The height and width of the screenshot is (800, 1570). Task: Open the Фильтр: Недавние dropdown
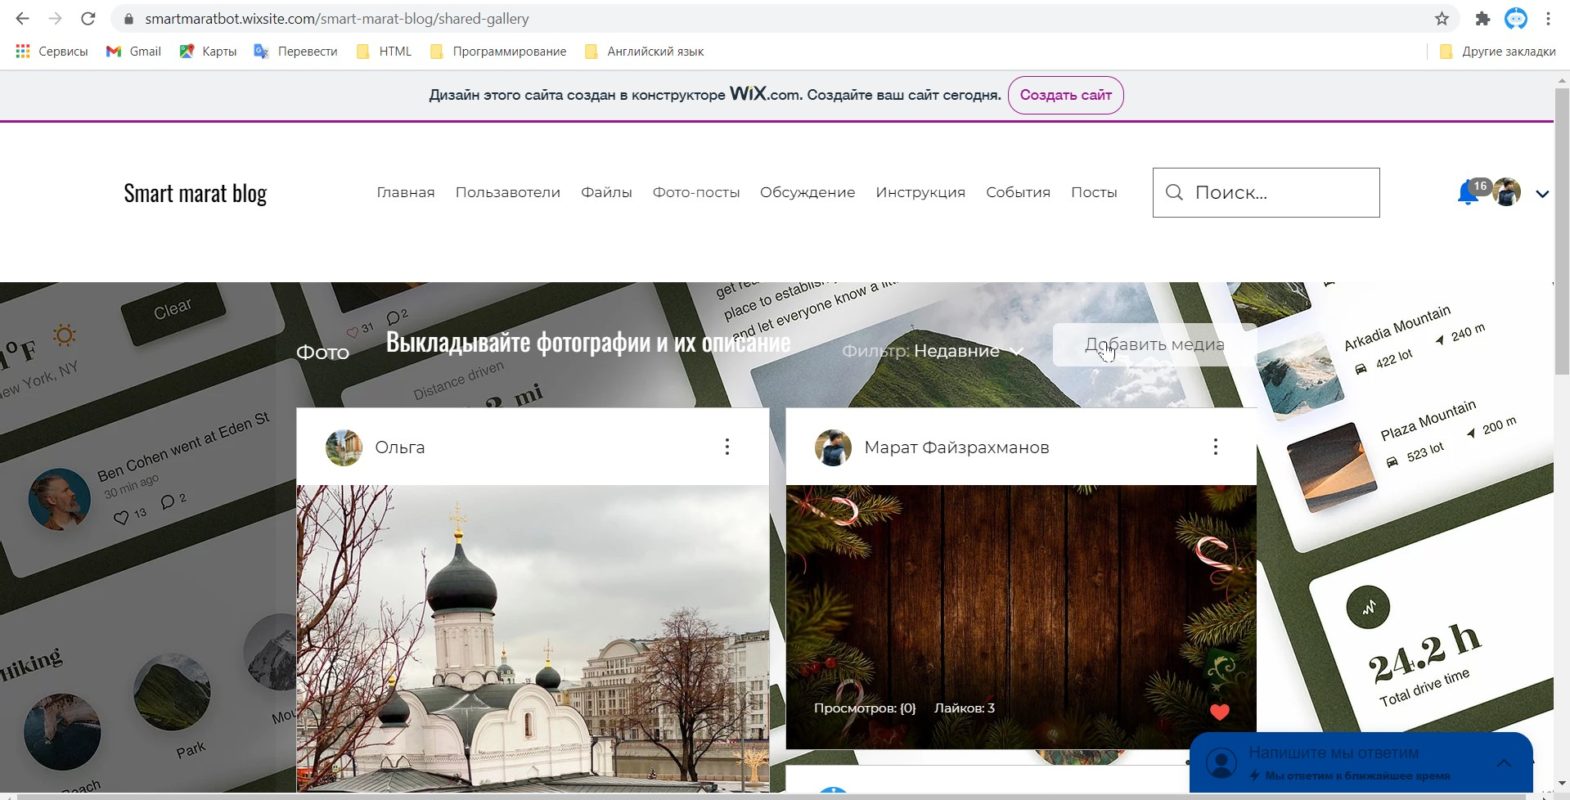933,351
